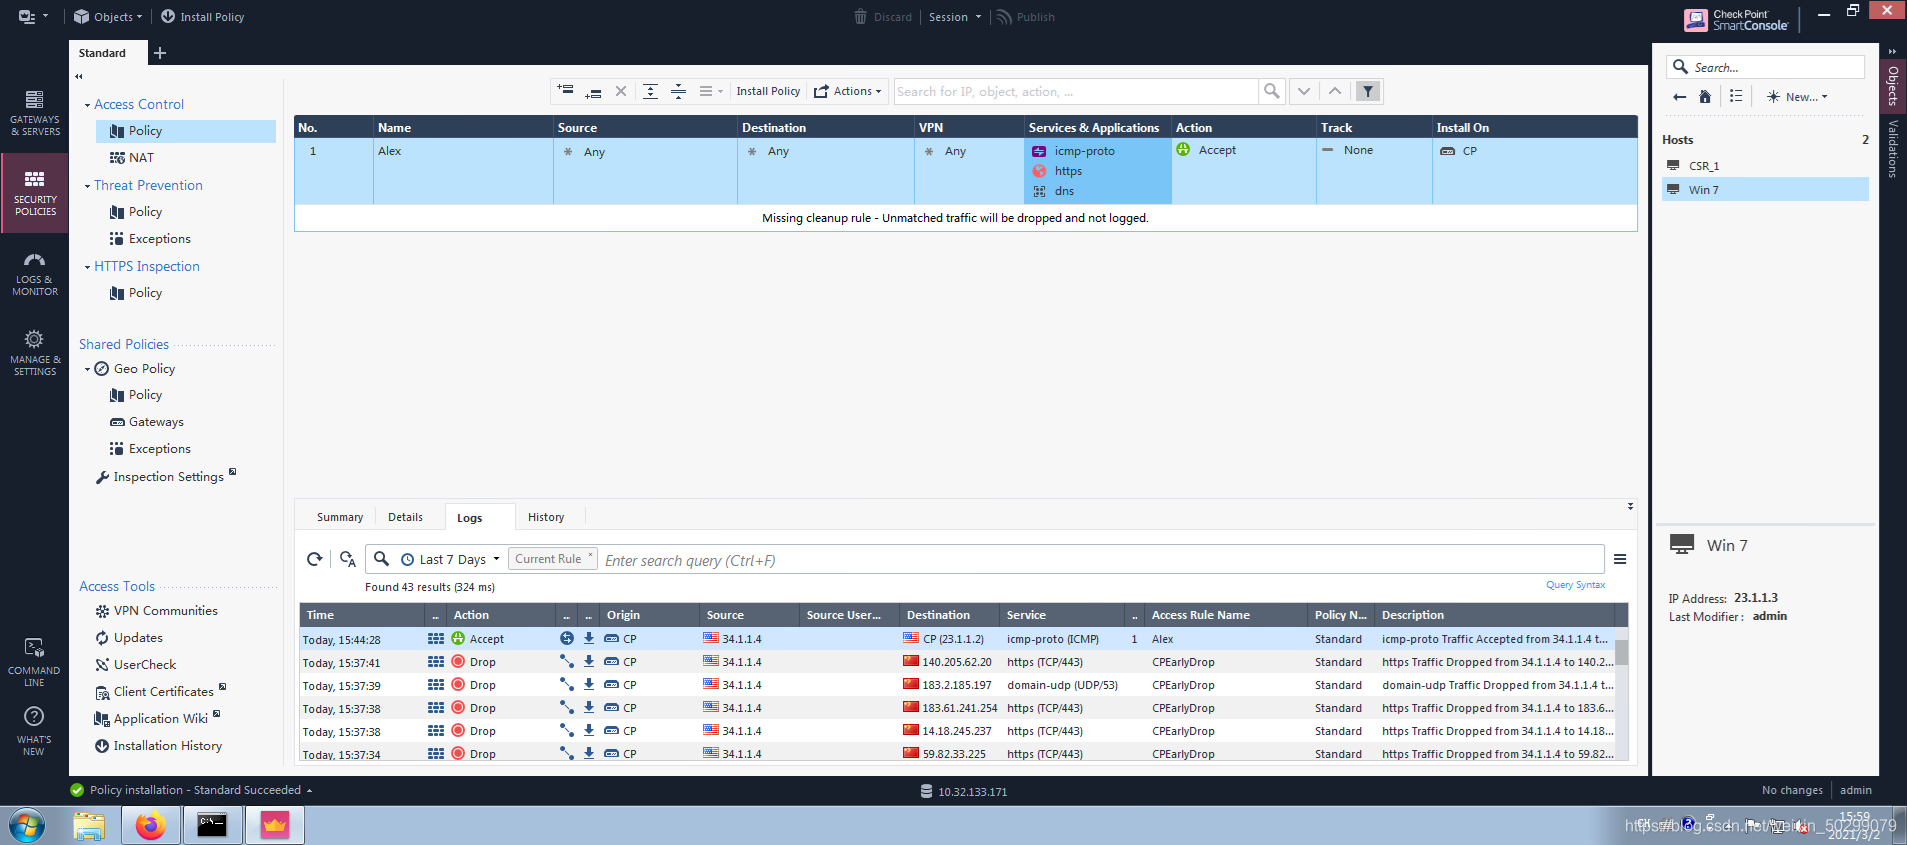
Task: Open Objects dropdown menu in top bar
Action: click(108, 17)
